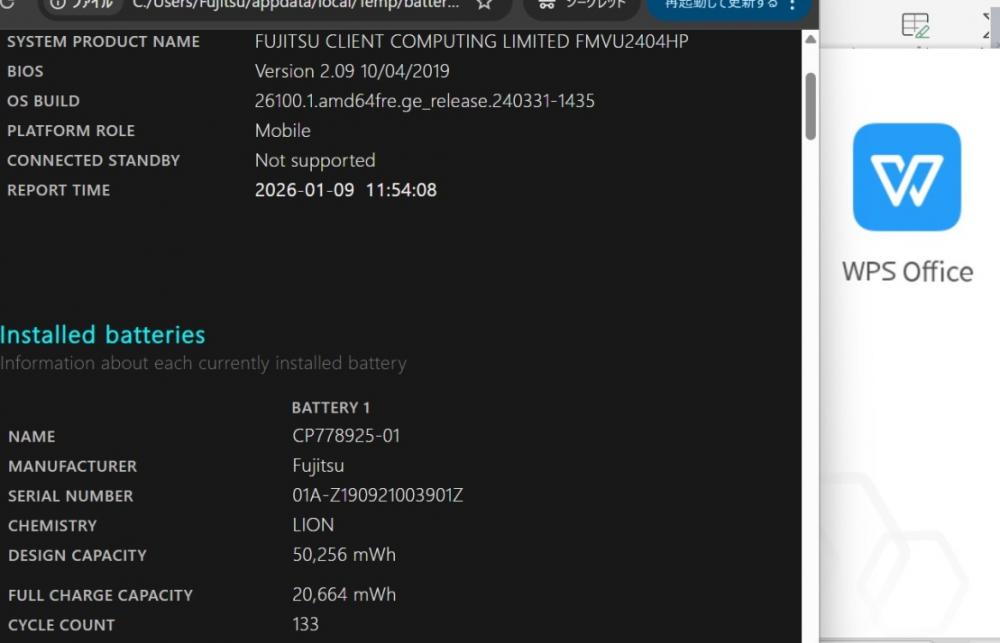1000x643 pixels.
Task: Click the table edit icon in WPS window
Action: [915, 26]
